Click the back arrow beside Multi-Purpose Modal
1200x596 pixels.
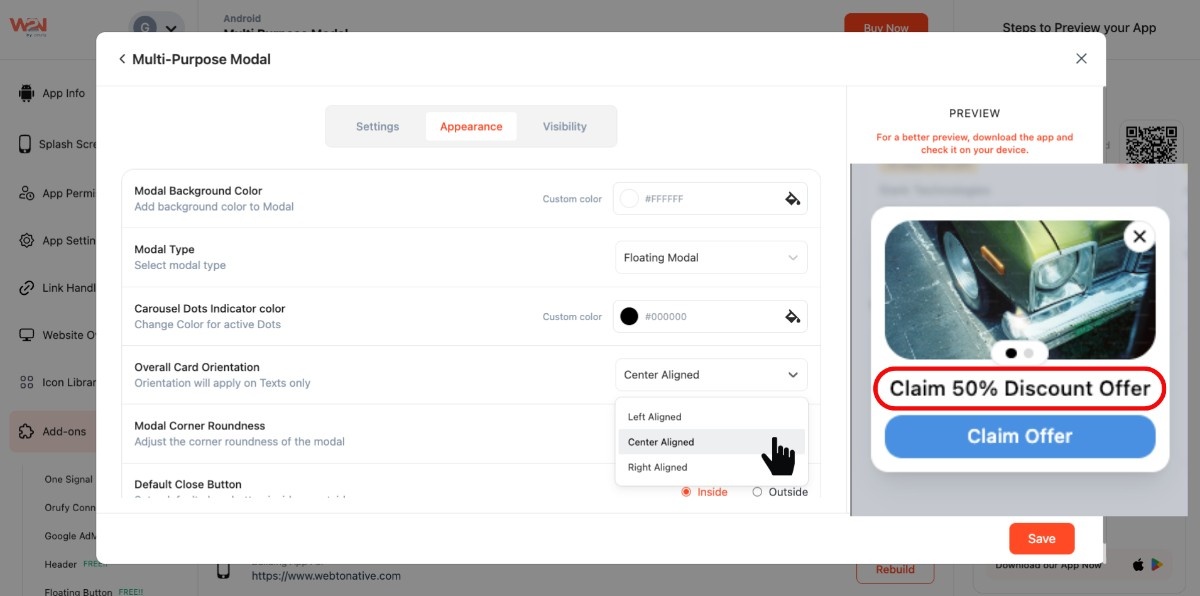coord(122,59)
